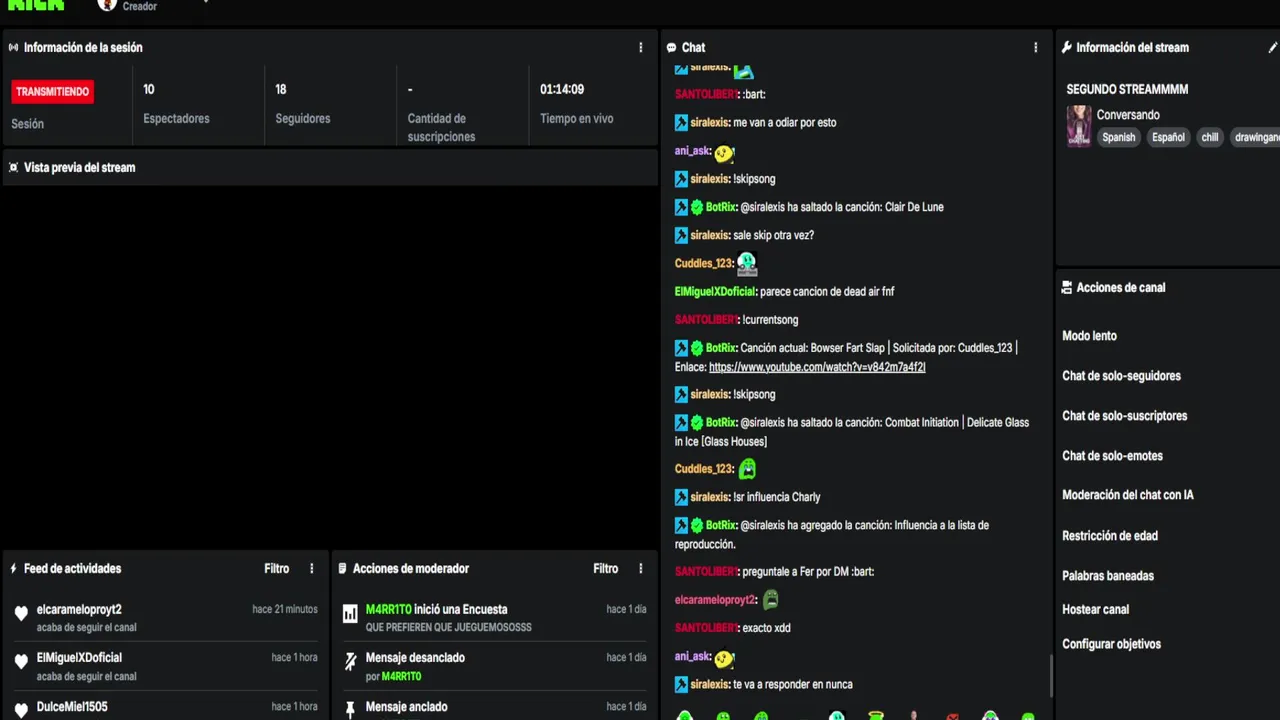Click the emote posted by elcarameloproyt2 in chat
The image size is (1280, 720).
coord(770,600)
